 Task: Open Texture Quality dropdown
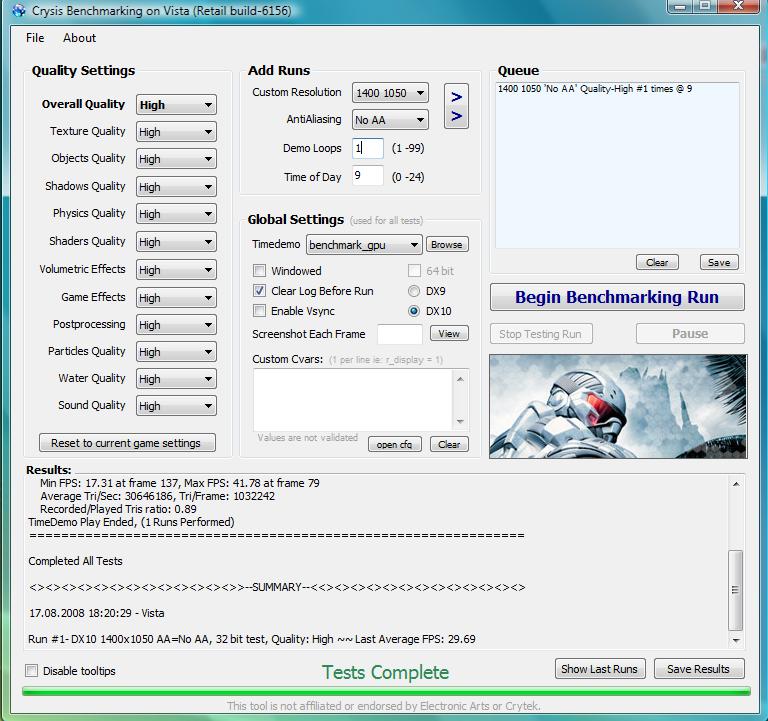(x=176, y=132)
